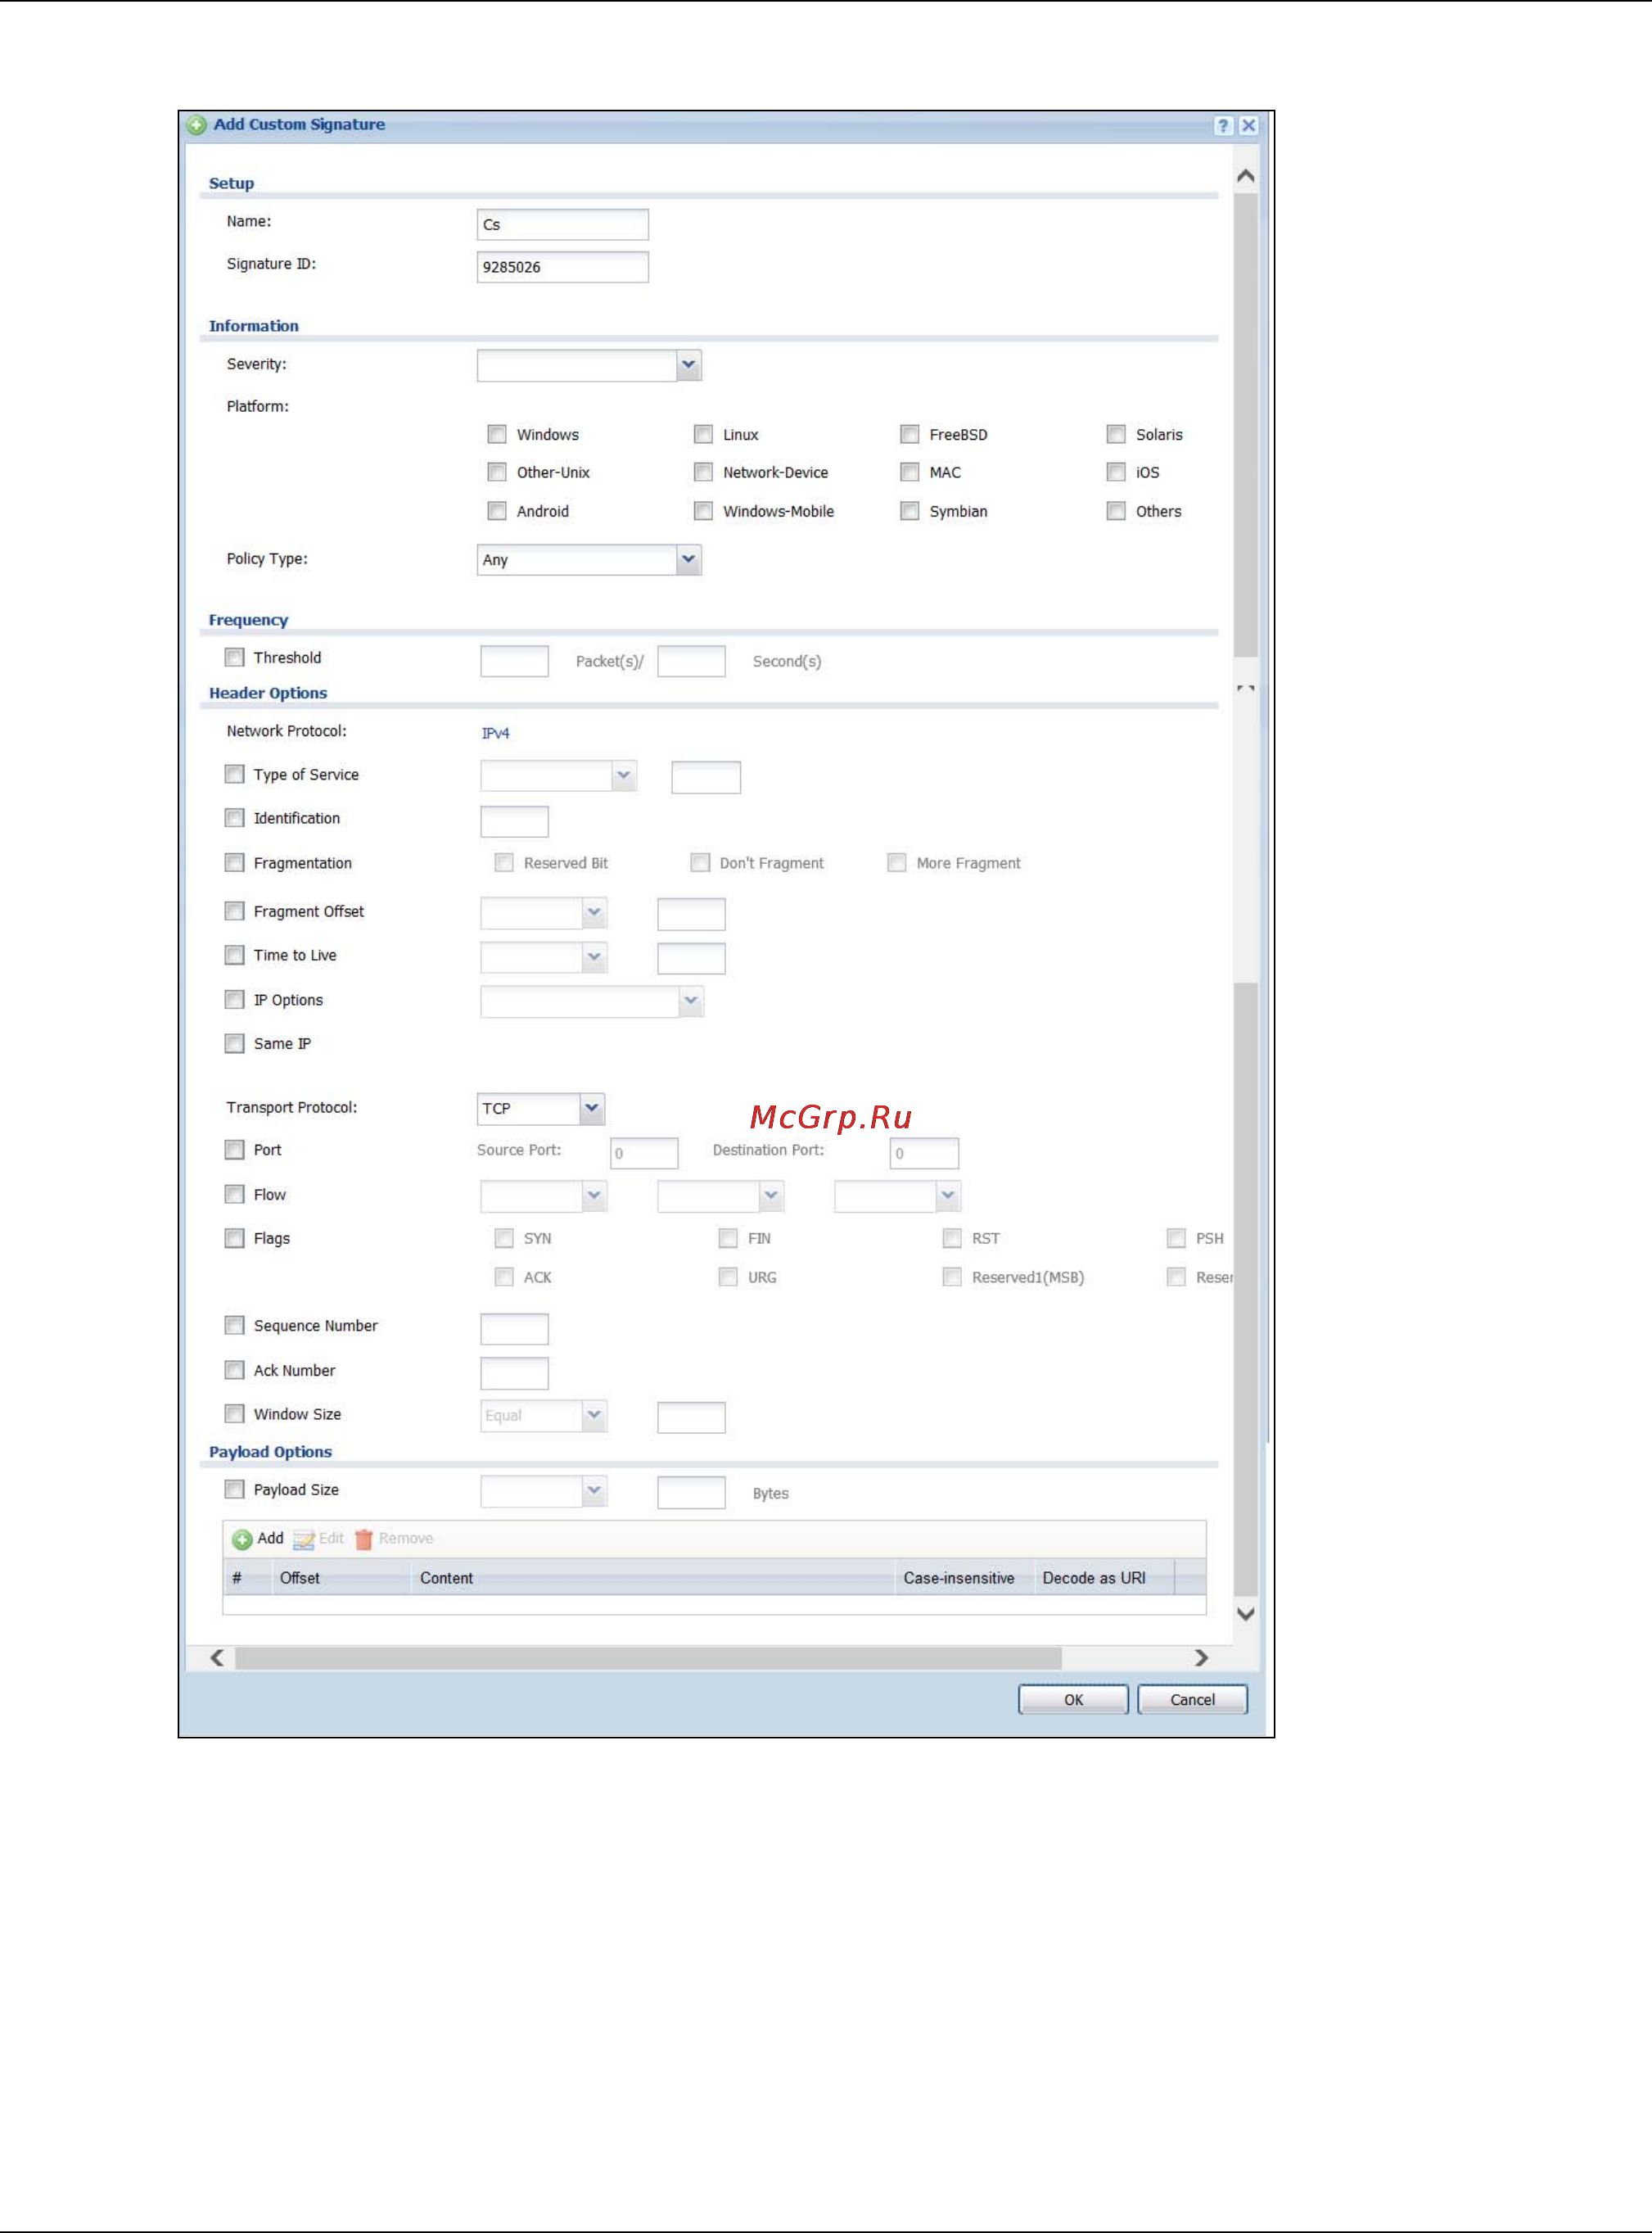Enable the Windows platform checkbox

click(x=497, y=434)
